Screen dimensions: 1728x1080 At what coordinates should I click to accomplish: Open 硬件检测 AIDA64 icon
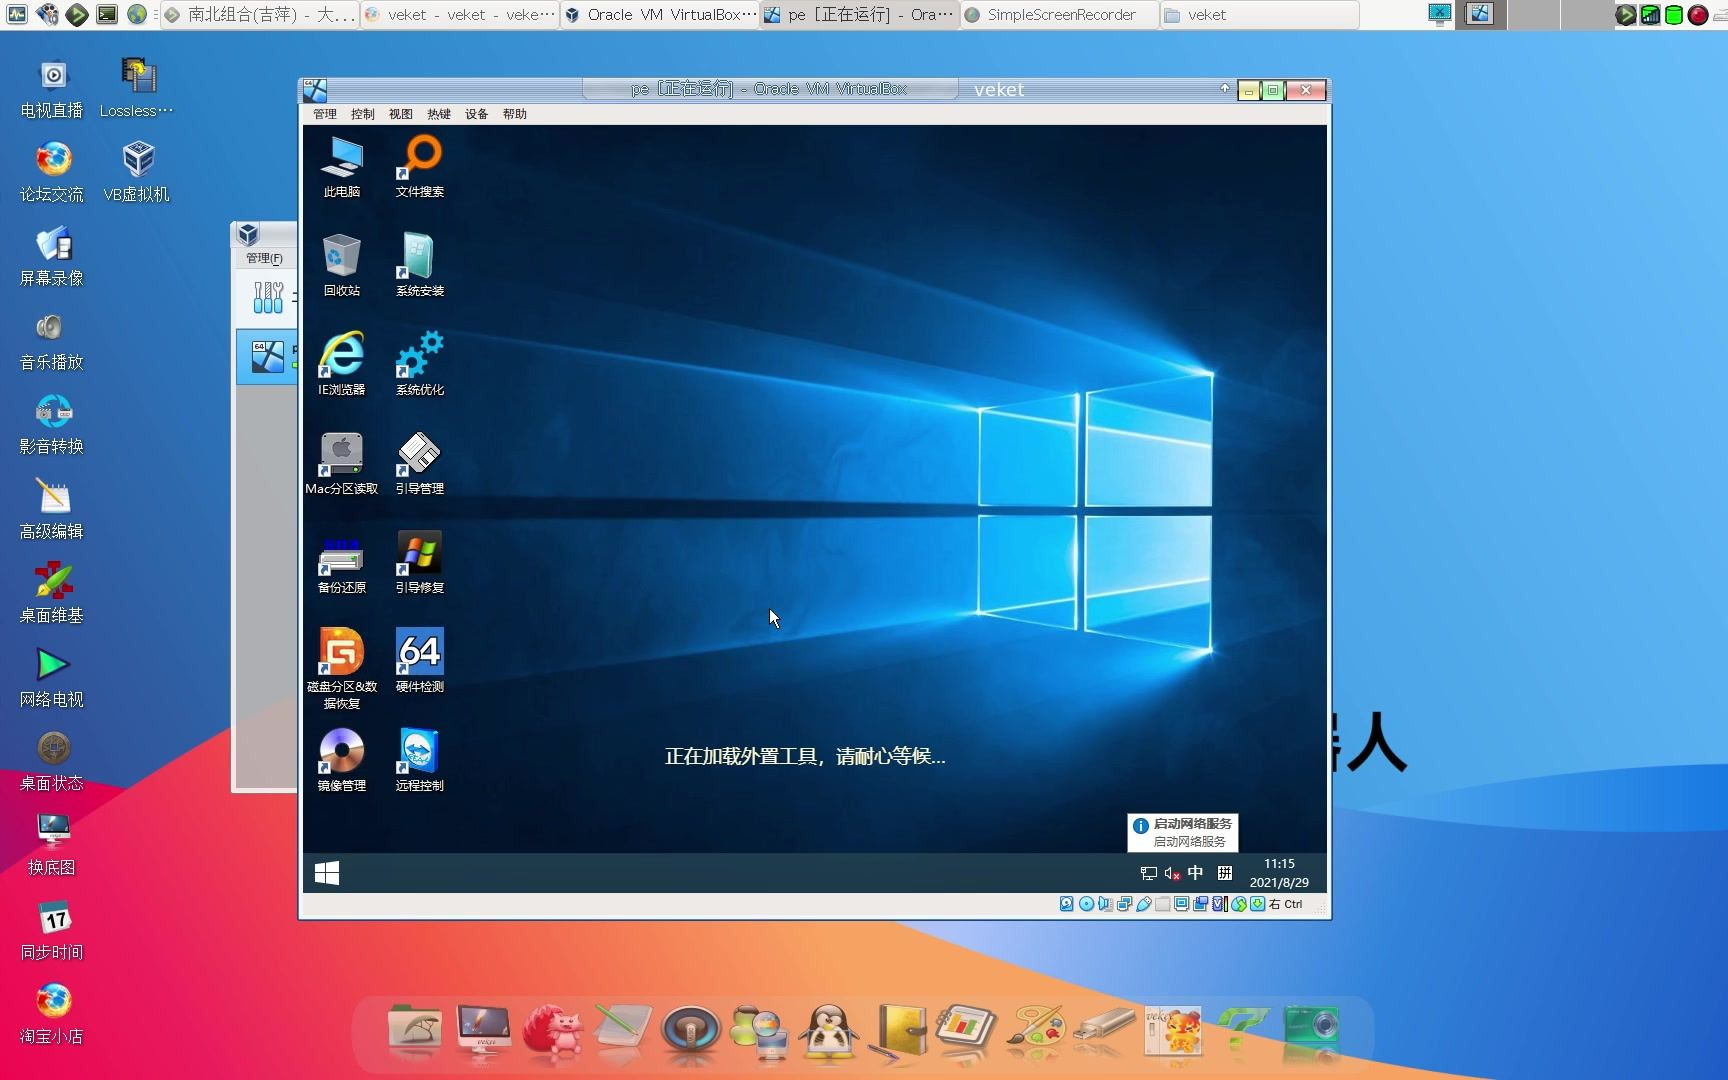[420, 660]
